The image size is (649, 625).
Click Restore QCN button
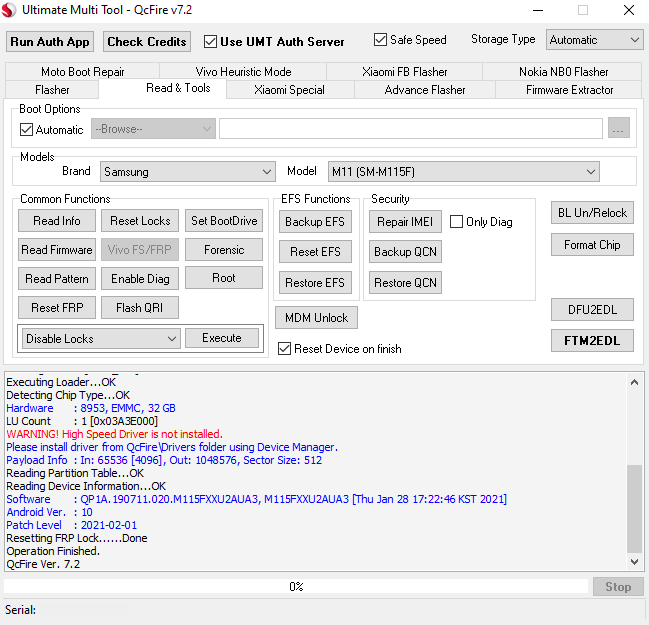click(405, 283)
